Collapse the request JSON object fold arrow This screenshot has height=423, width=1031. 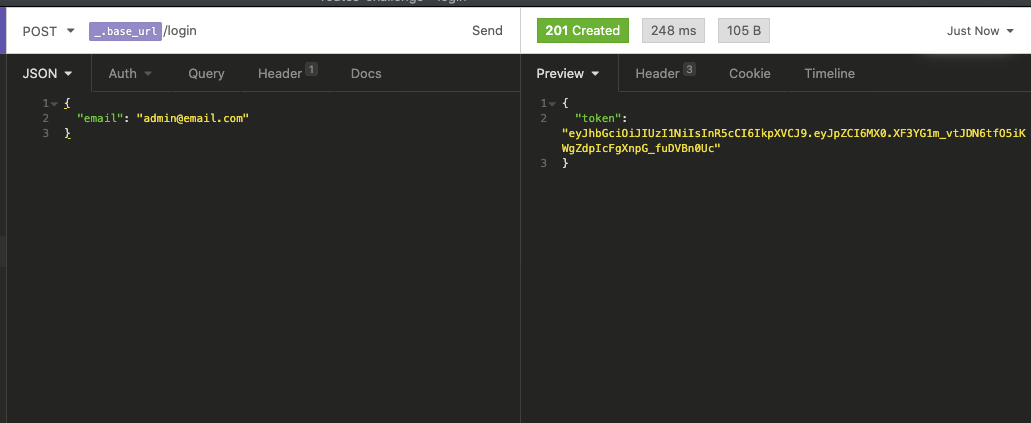point(54,103)
